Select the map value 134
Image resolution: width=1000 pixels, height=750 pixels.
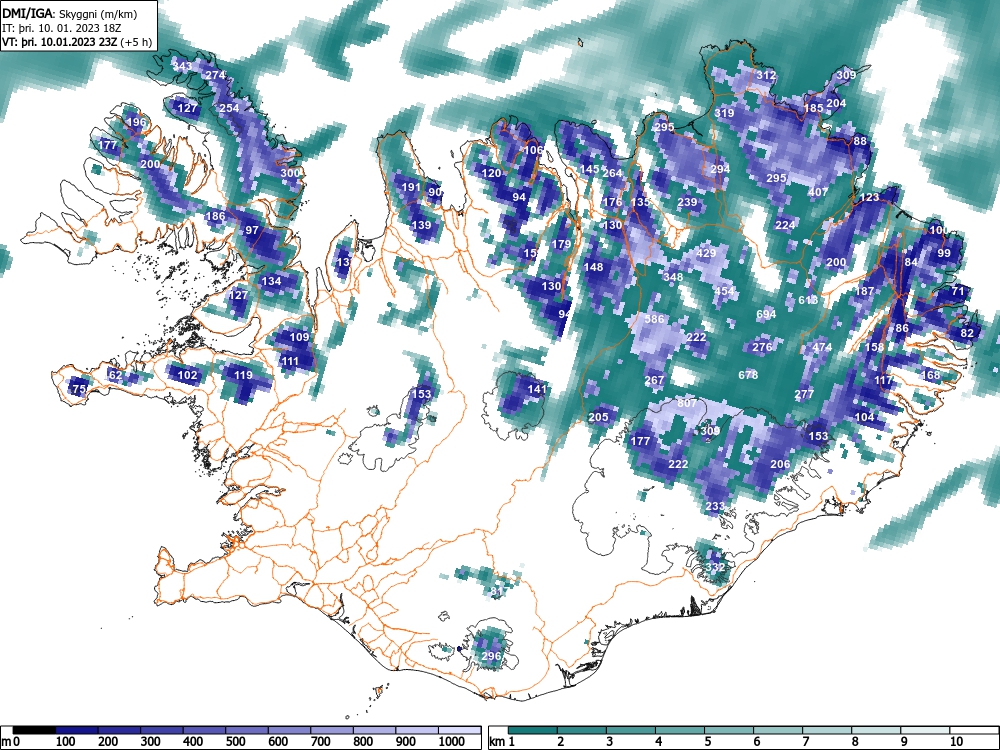271,281
